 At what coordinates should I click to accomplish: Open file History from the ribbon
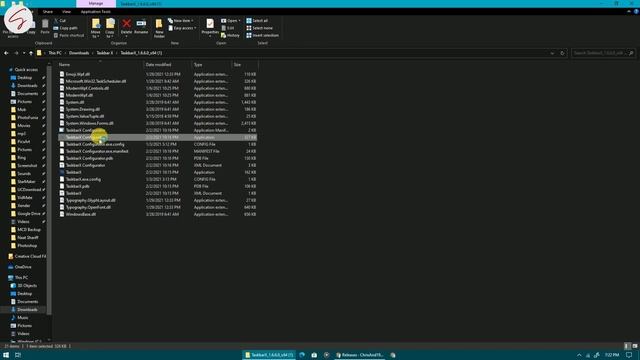pos(230,36)
